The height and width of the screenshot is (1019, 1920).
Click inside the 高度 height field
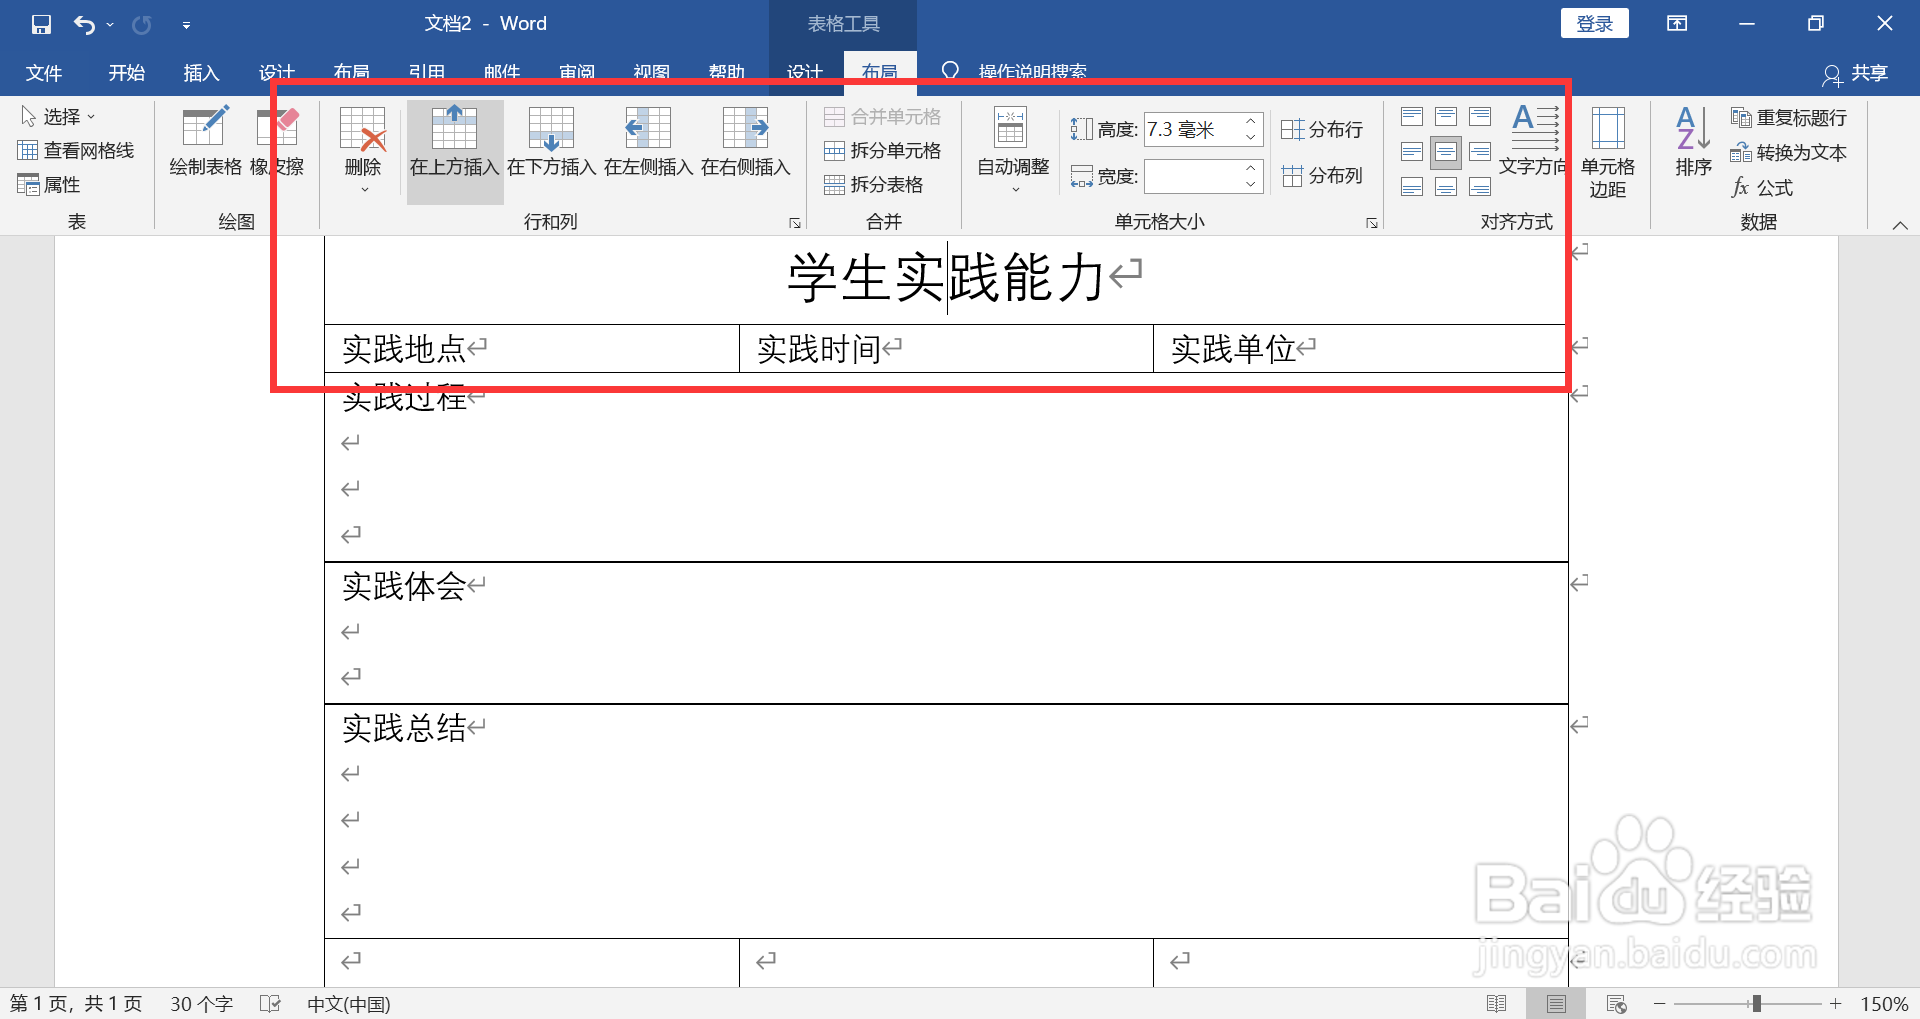(1195, 129)
